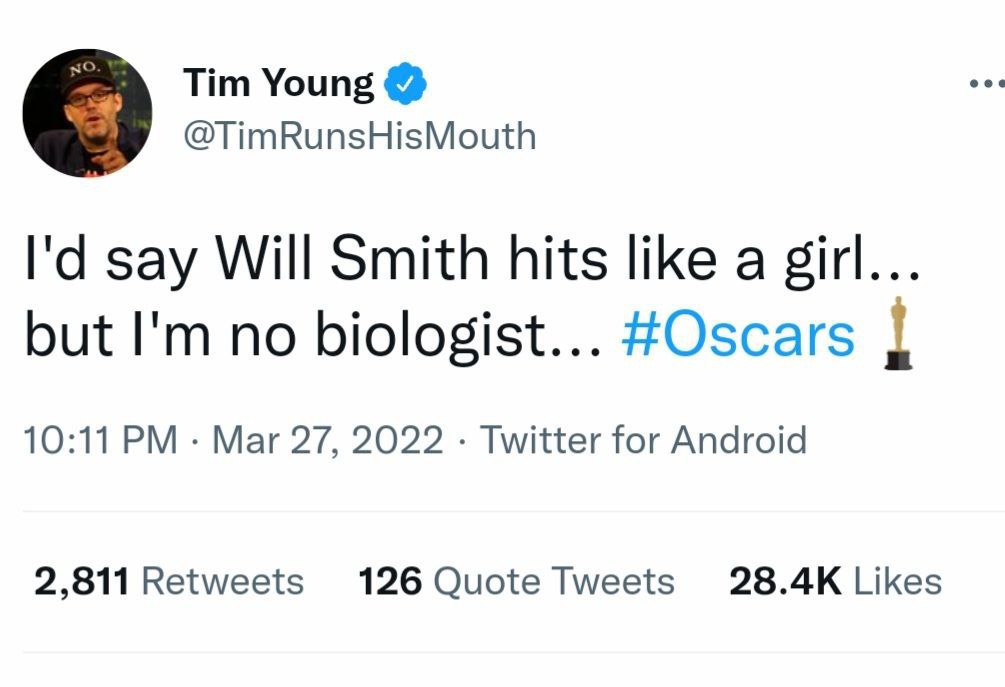Click the words Will Smith in the tweet

(352, 258)
